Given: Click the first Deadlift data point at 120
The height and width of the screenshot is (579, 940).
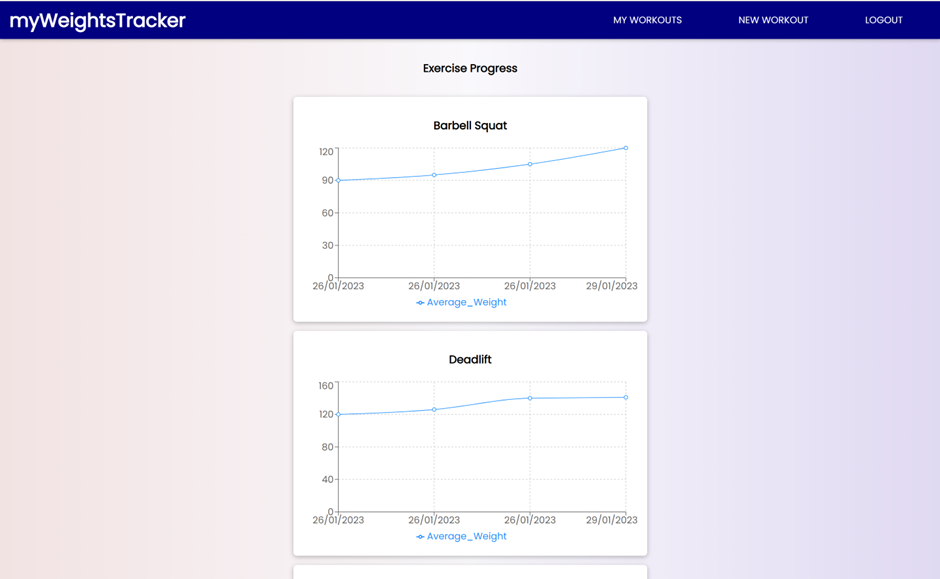Looking at the screenshot, I should click(x=339, y=413).
